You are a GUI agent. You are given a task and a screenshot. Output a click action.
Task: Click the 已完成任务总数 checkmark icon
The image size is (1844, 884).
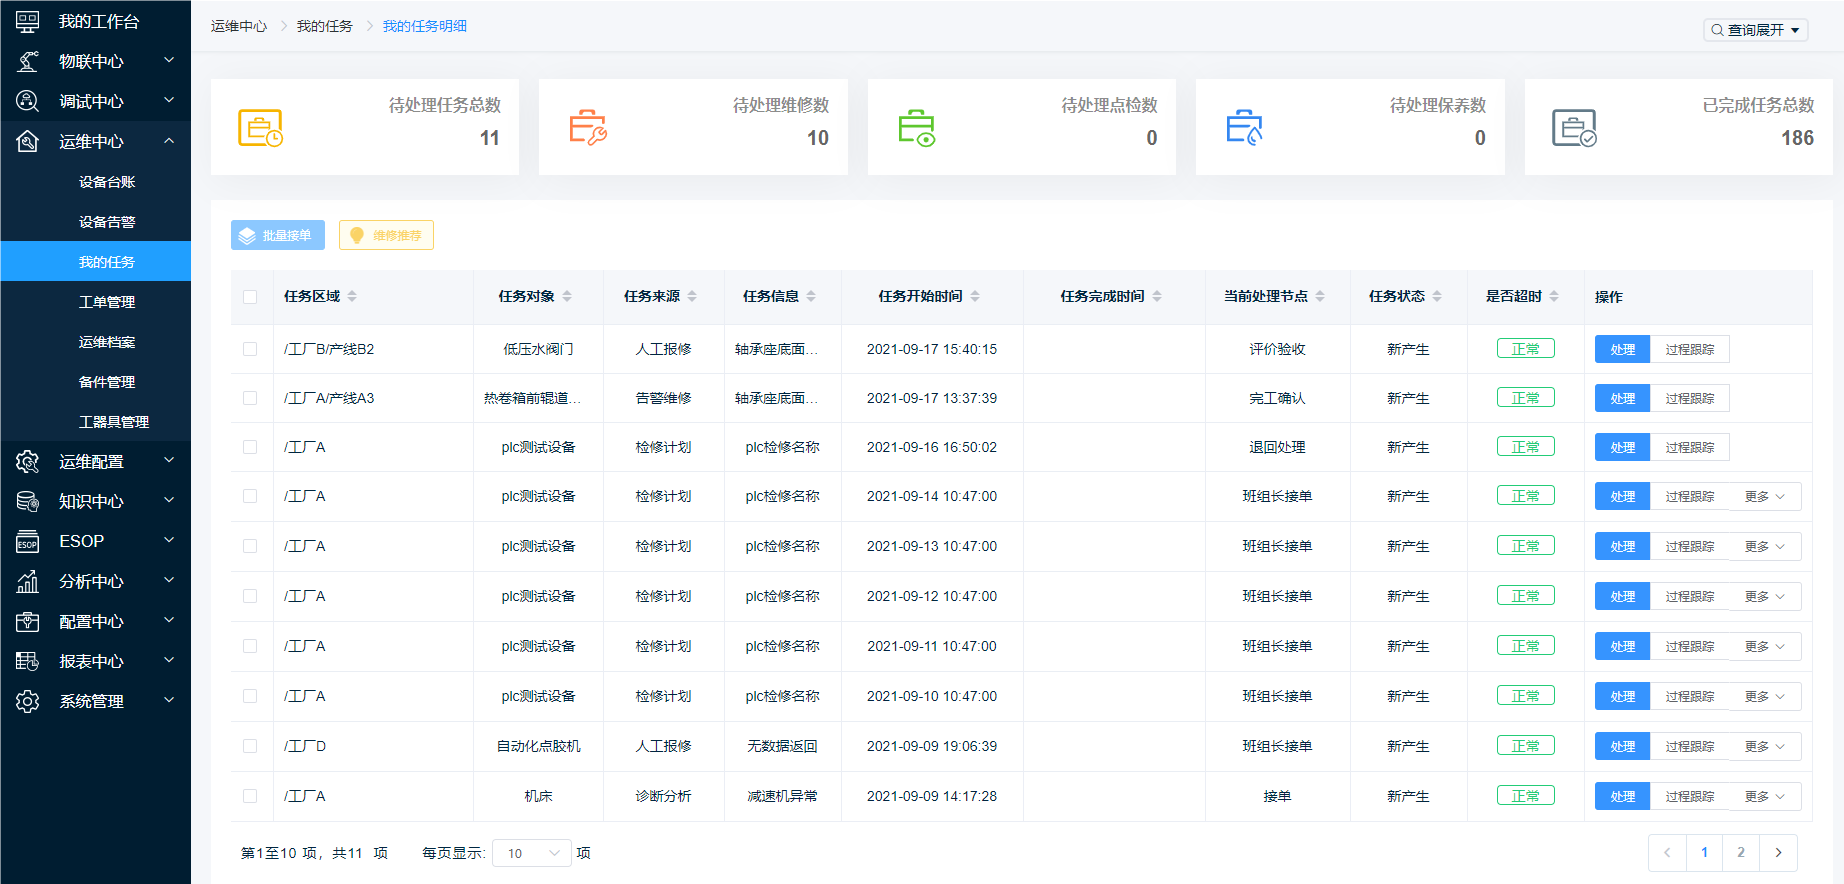pos(1574,128)
